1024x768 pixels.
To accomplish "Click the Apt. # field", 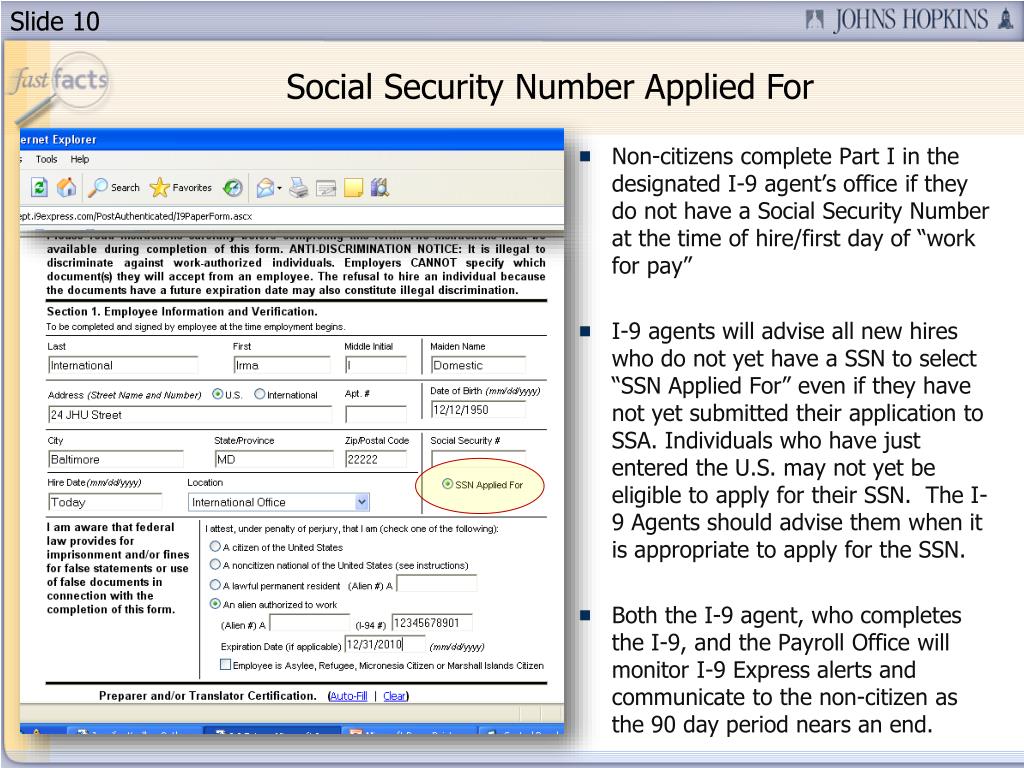I will (376, 415).
